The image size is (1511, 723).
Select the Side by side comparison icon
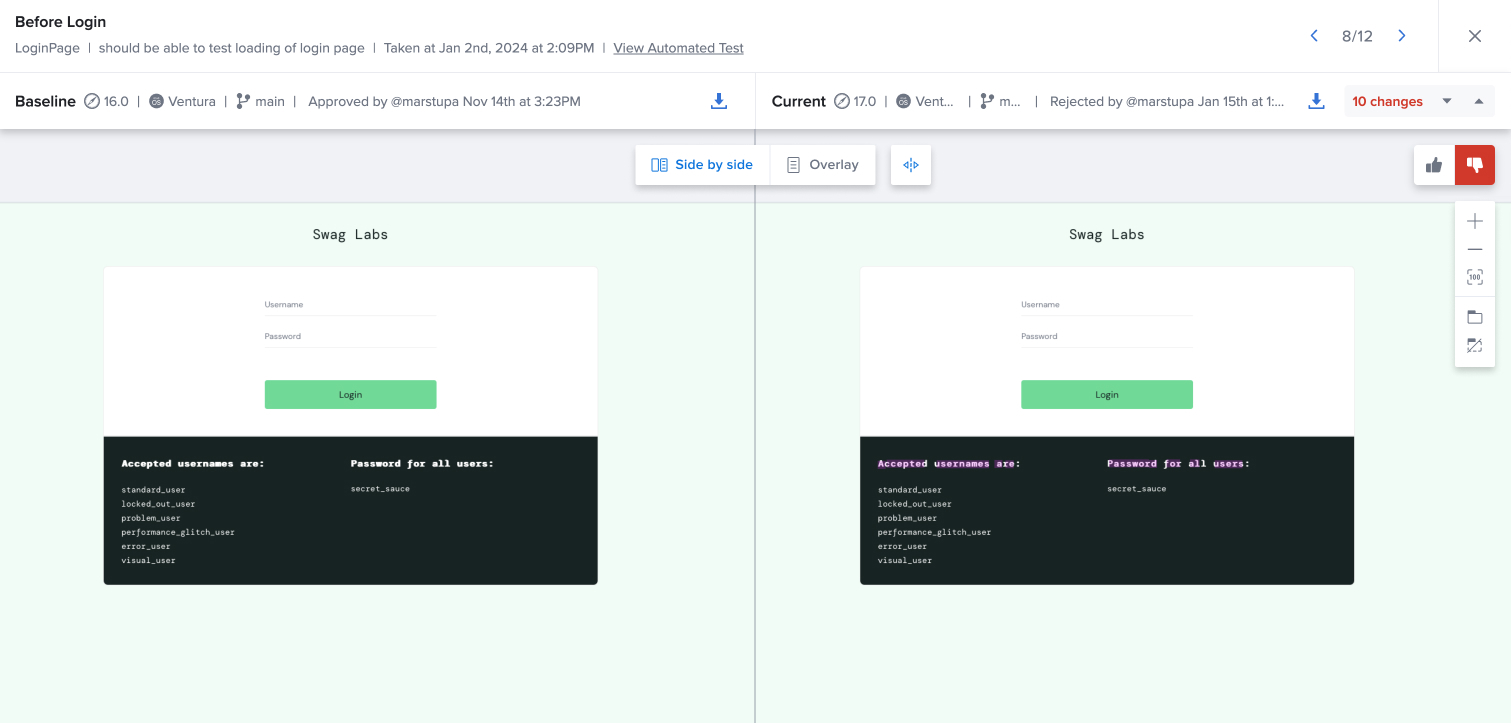tap(659, 164)
